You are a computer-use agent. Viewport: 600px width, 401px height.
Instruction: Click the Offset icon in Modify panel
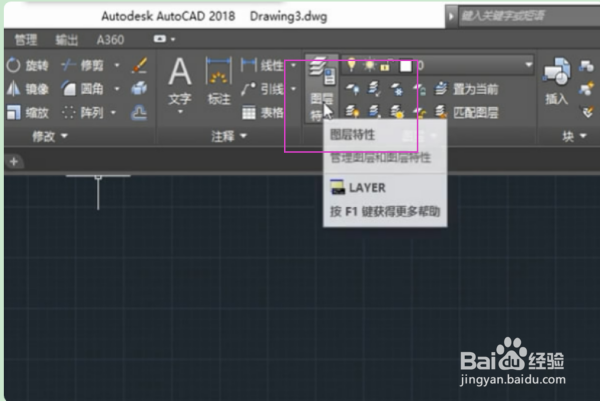pyautogui.click(x=139, y=112)
